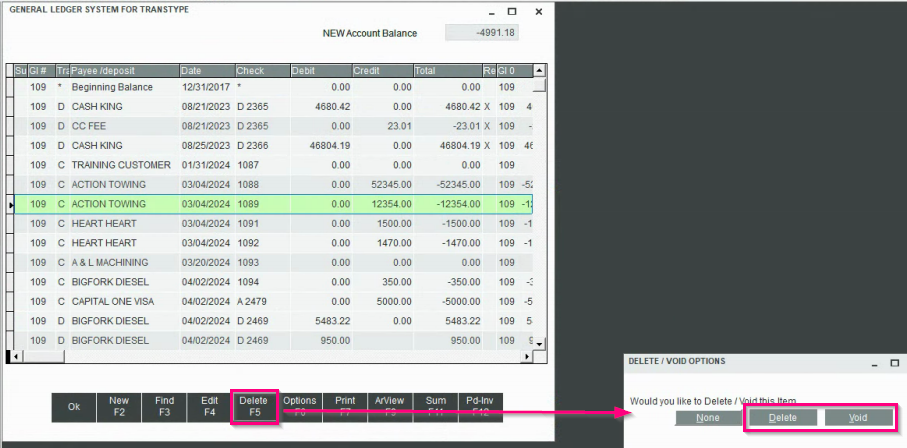Choose None in Delete / Void dialog
This screenshot has height=448, width=907.
(x=708, y=417)
